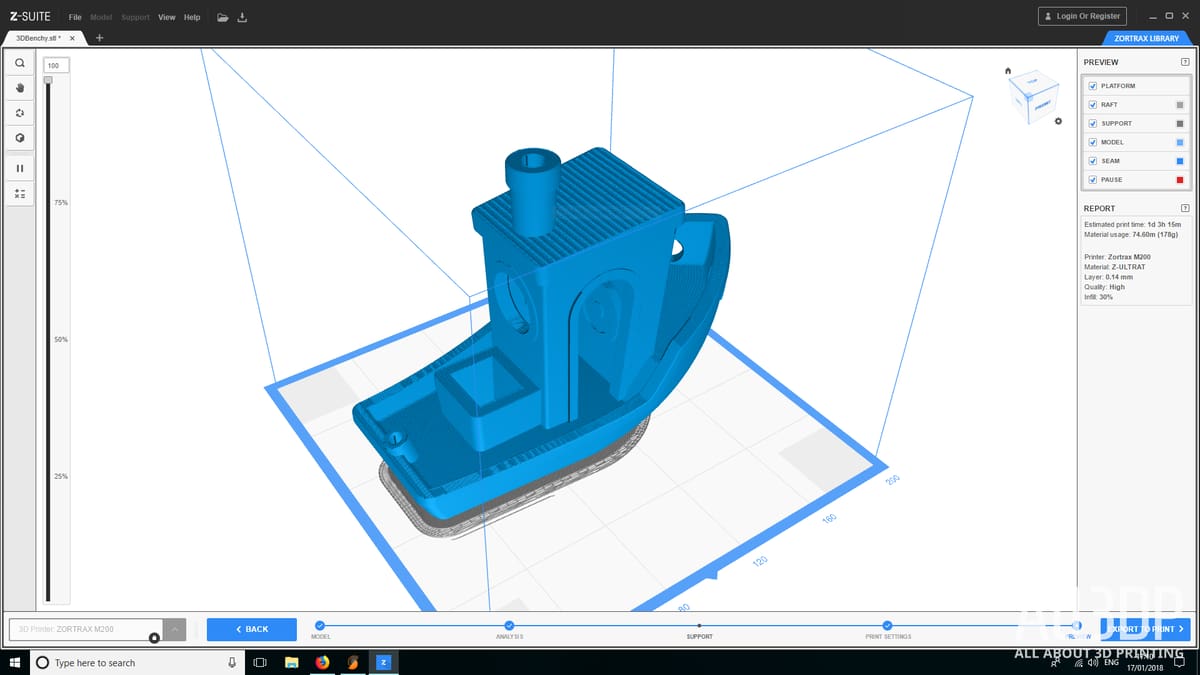The width and height of the screenshot is (1200, 675).
Task: Click Login Or Register
Action: point(1083,16)
